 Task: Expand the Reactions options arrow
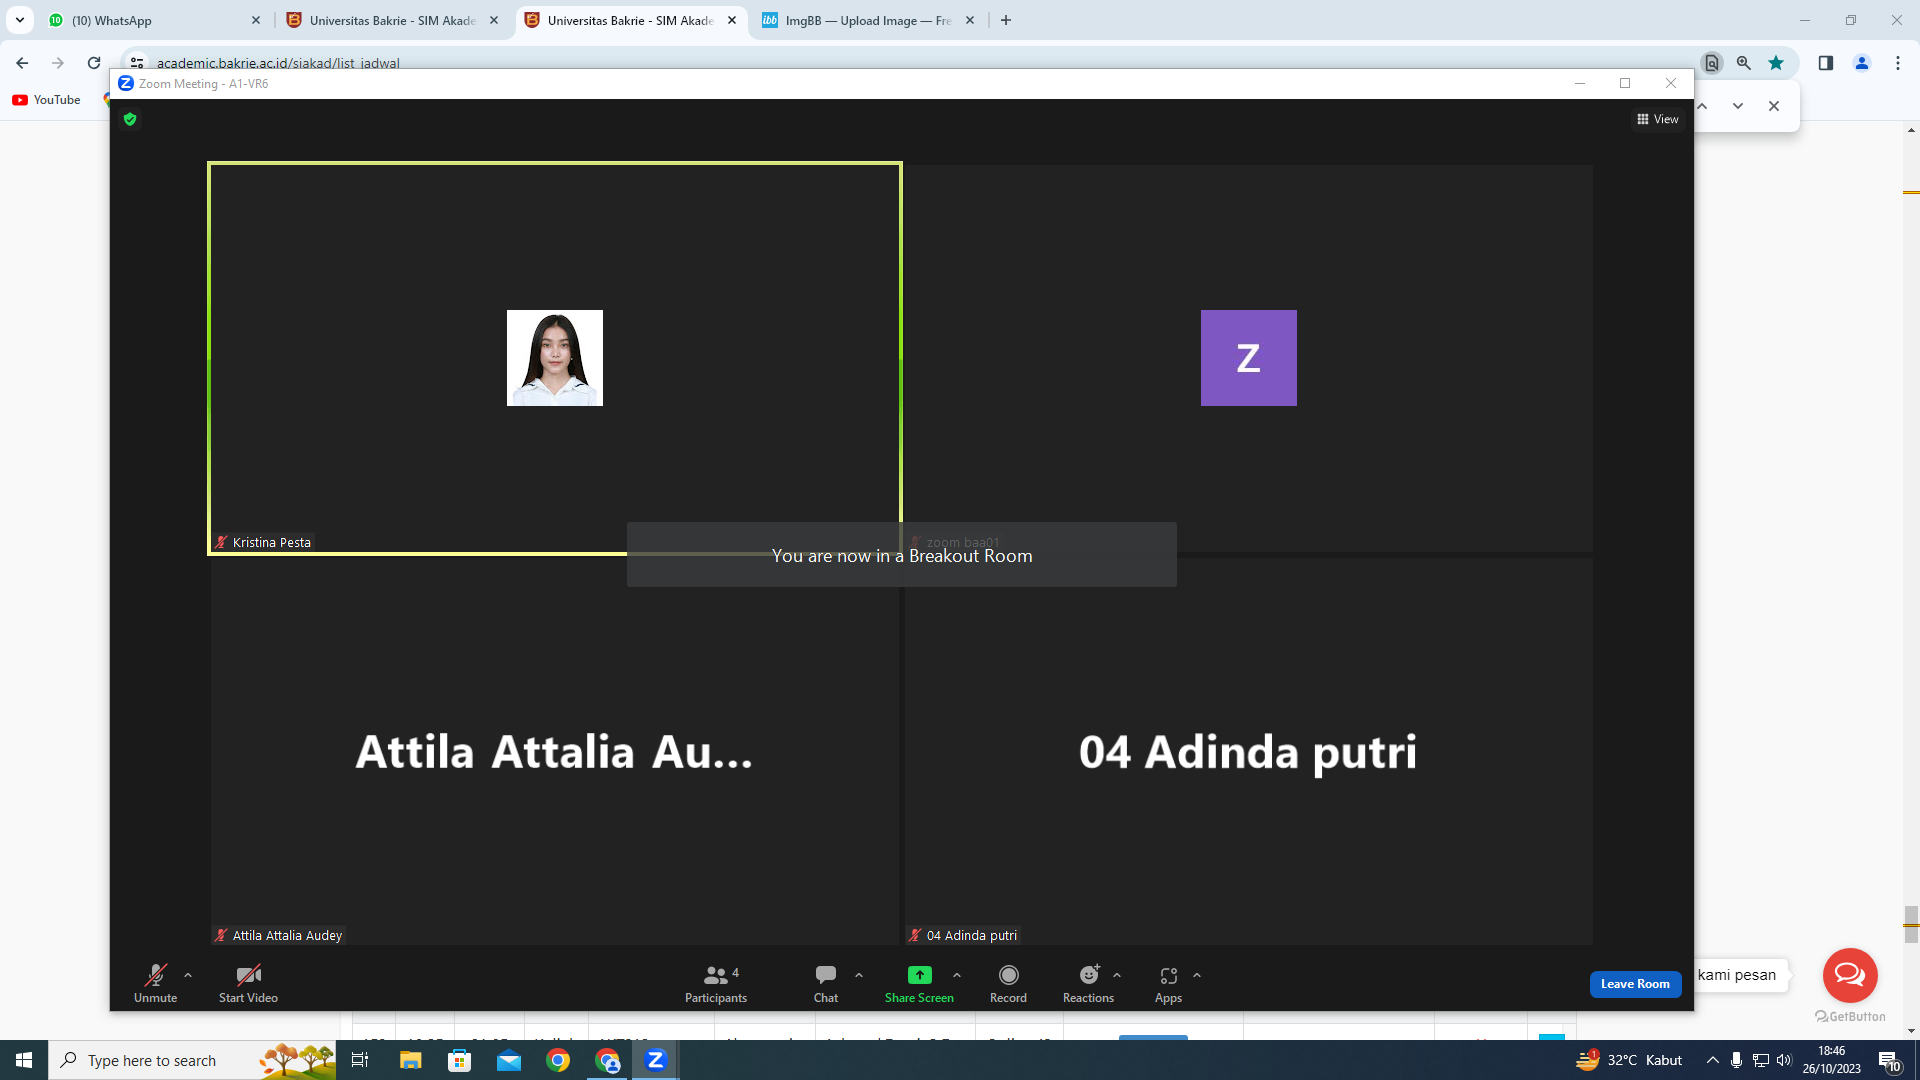1117,975
